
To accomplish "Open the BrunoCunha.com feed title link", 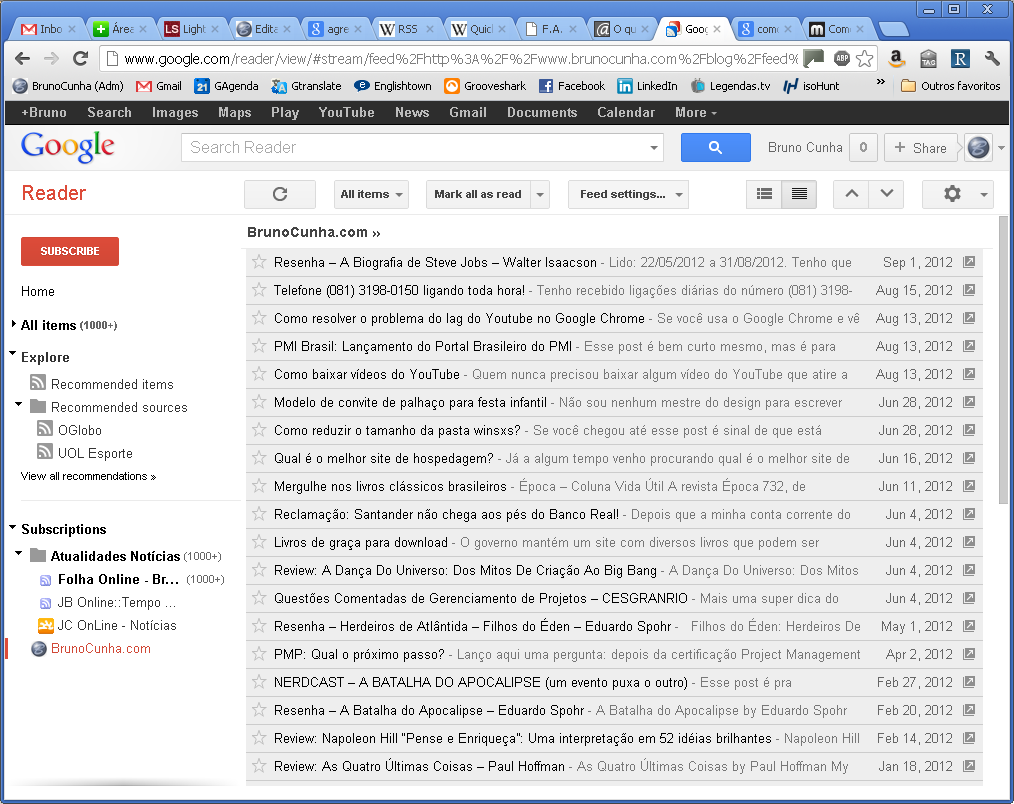I will click(x=314, y=232).
